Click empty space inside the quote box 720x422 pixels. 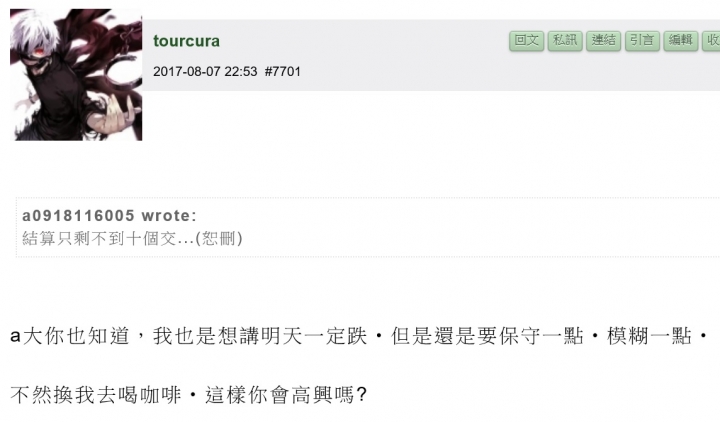[480, 228]
